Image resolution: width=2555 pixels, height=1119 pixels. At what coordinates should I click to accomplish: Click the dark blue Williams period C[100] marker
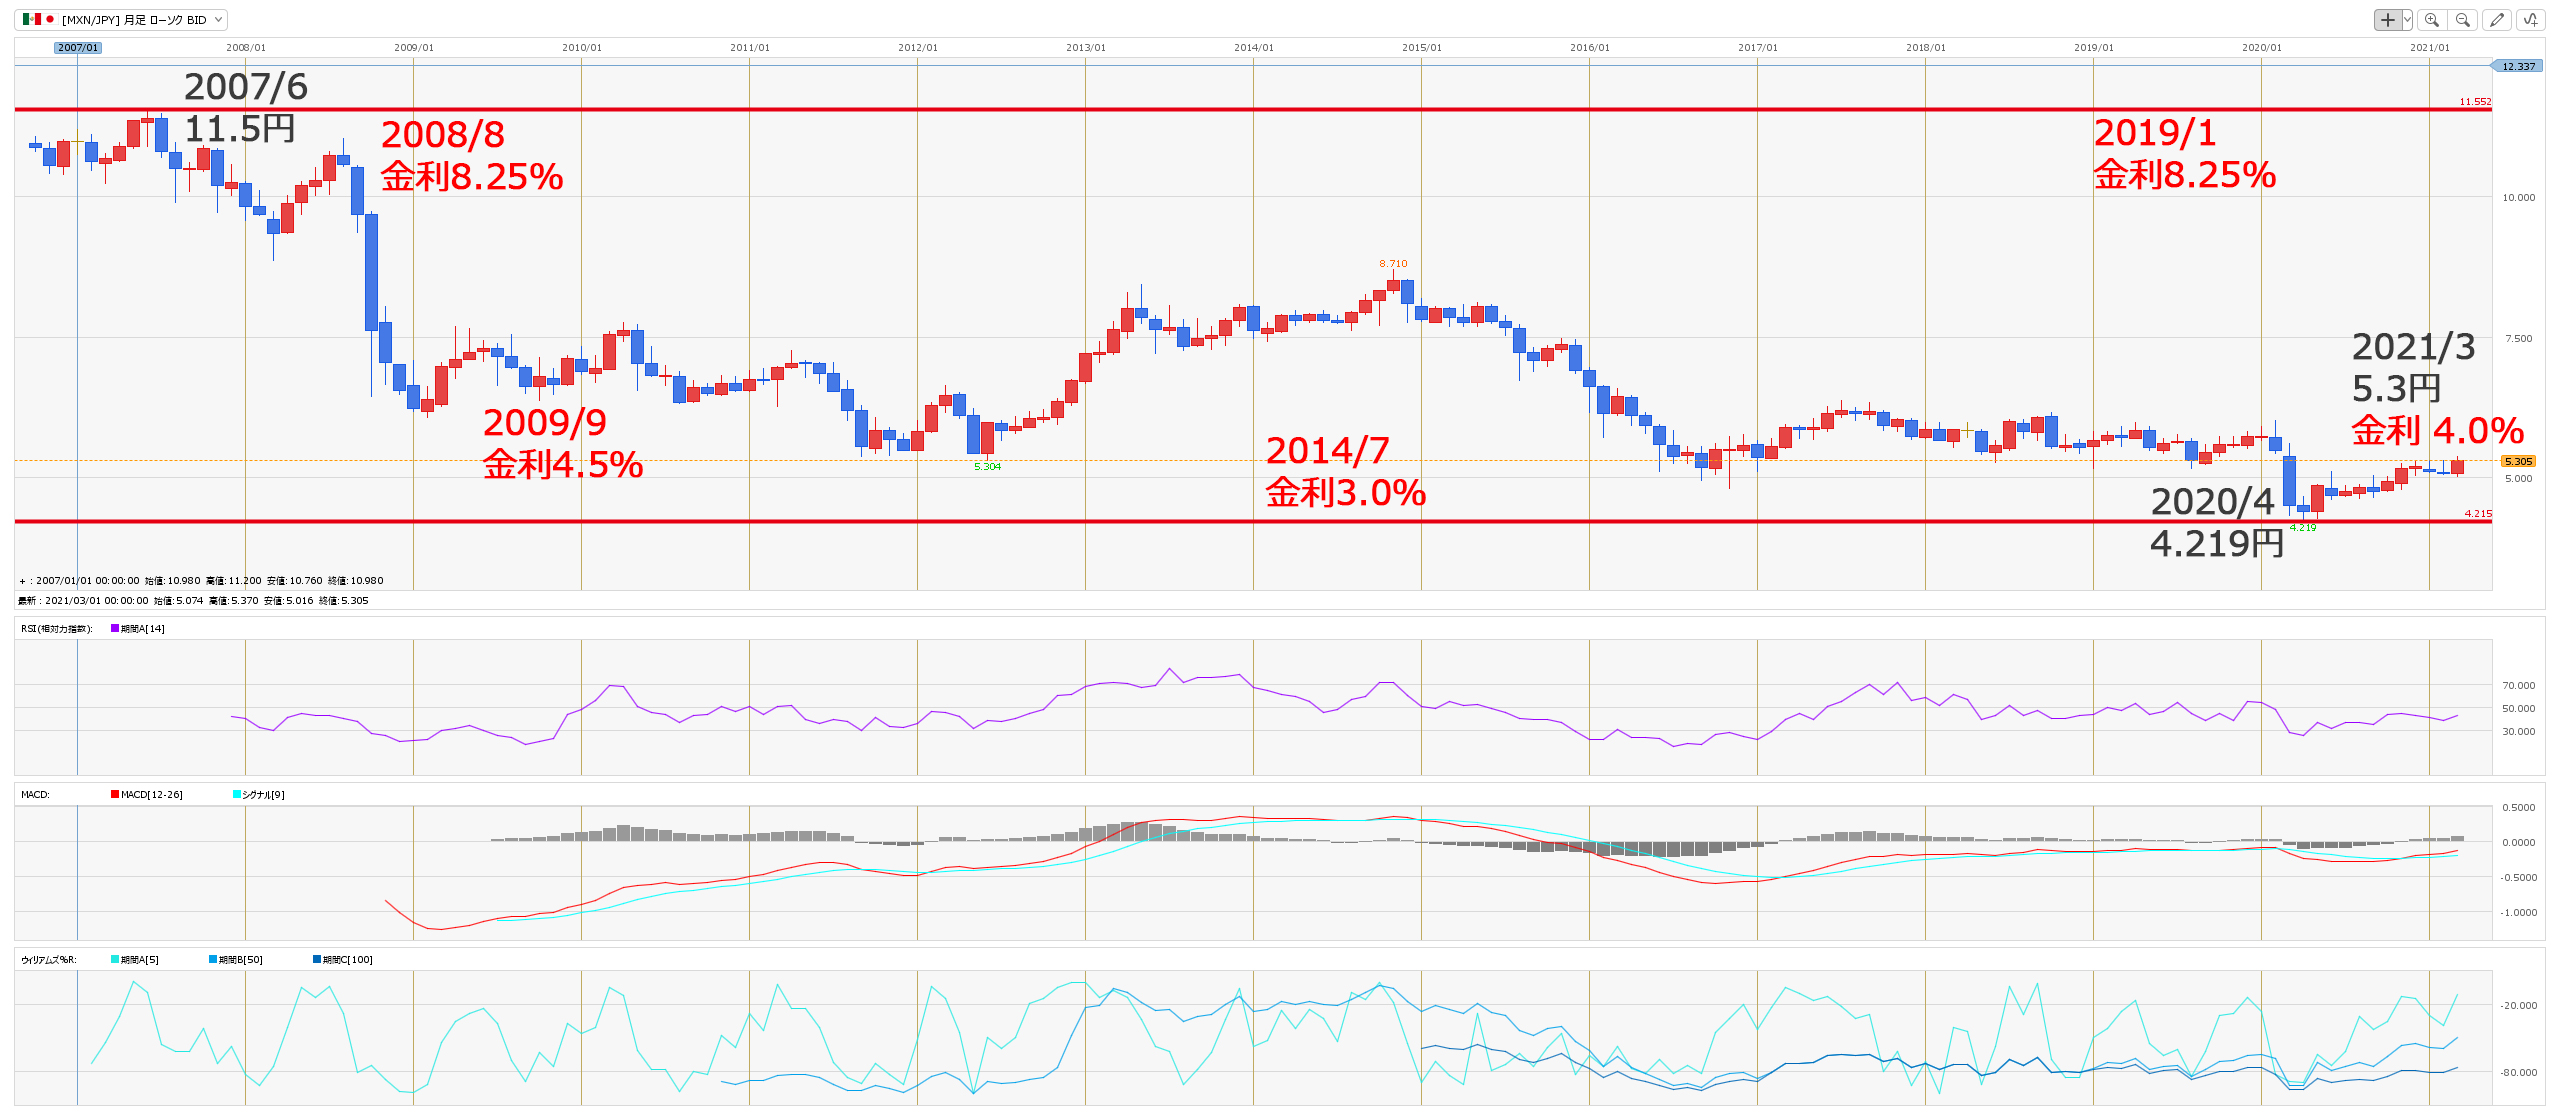[317, 959]
